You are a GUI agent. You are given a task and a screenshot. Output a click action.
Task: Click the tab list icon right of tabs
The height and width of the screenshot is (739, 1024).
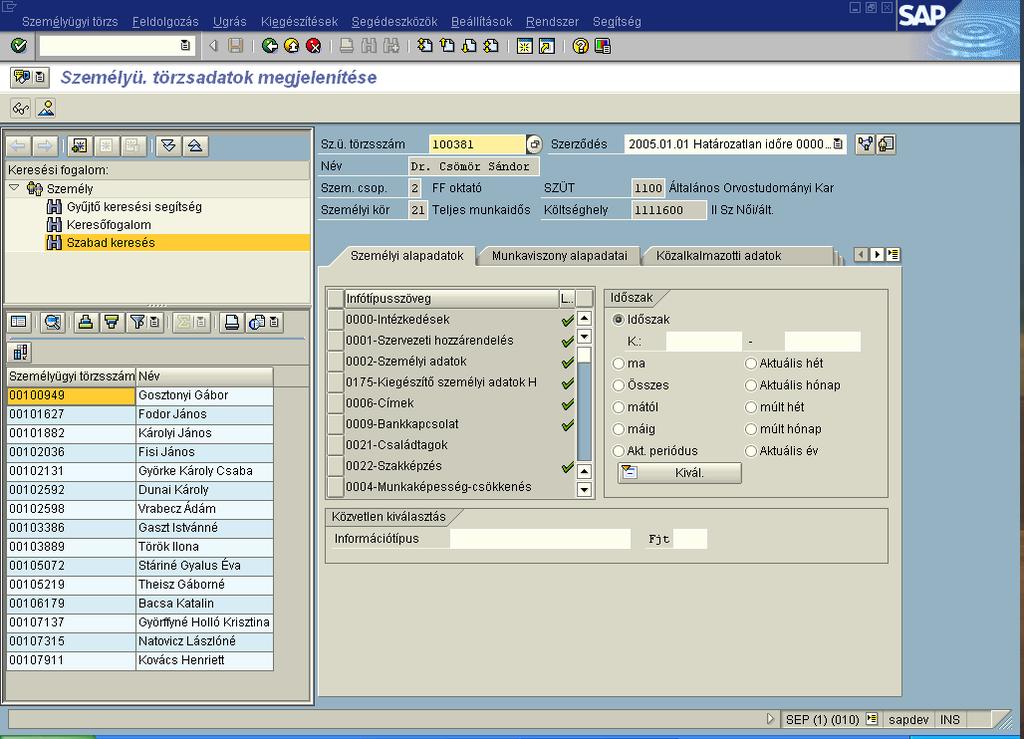(893, 255)
